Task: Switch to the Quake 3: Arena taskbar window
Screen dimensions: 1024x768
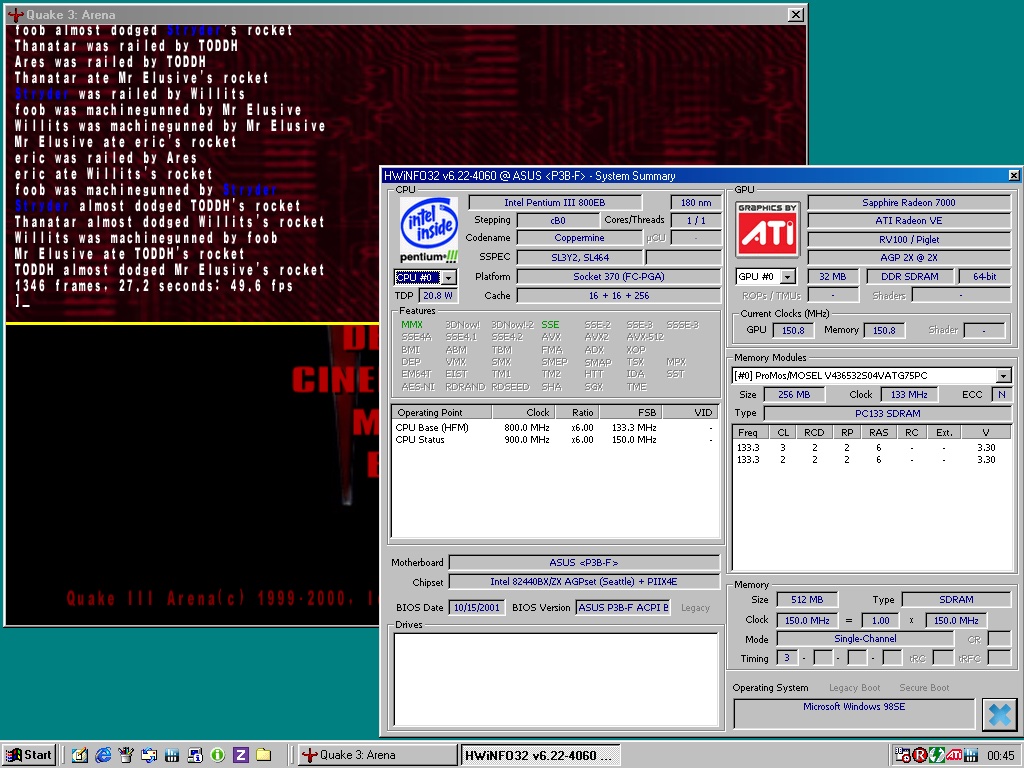Action: [376, 754]
